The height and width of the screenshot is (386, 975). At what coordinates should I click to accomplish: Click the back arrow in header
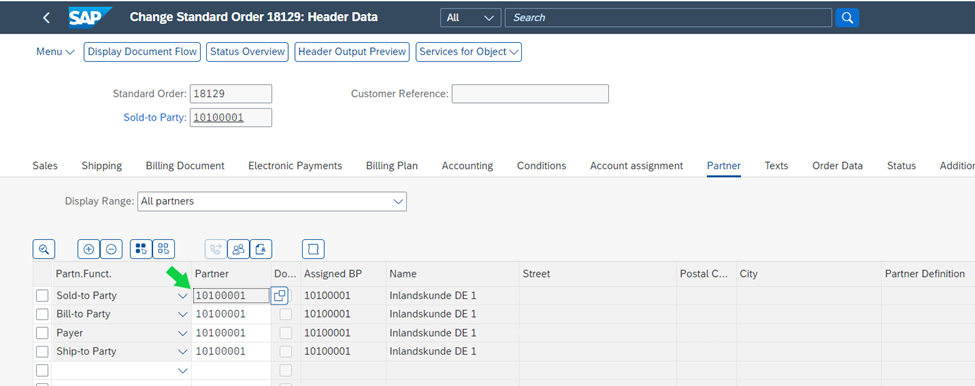[46, 17]
